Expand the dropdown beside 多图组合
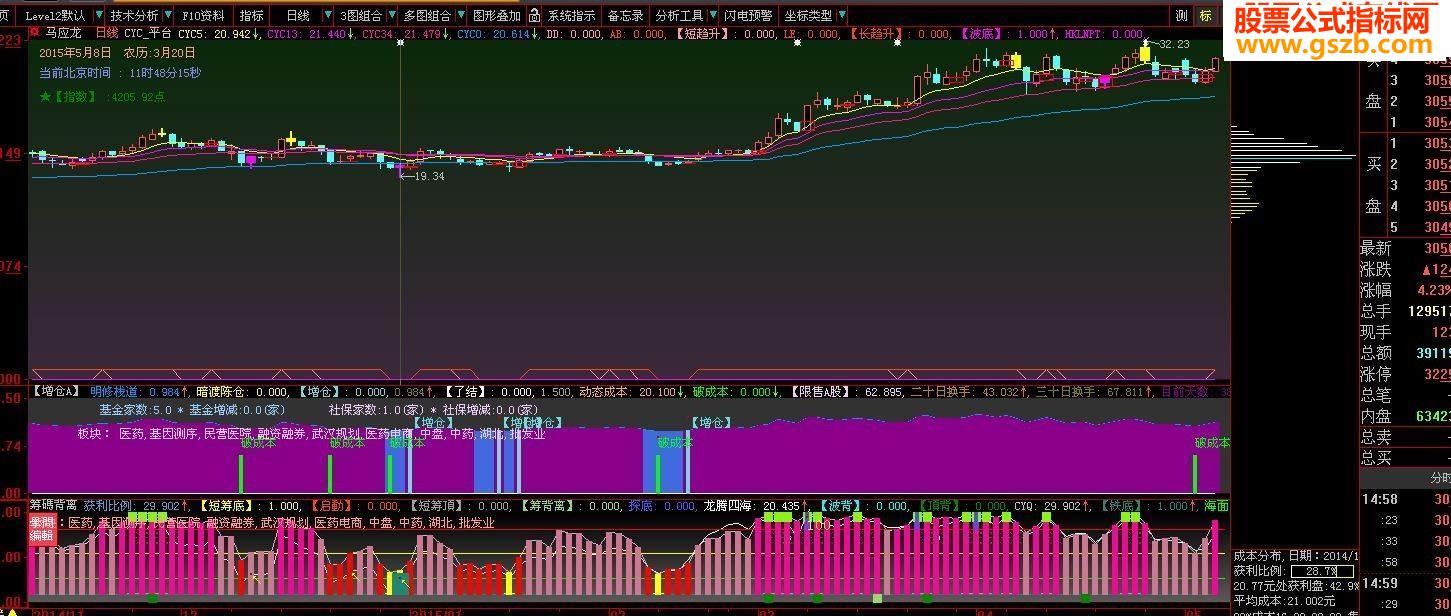 [x=461, y=16]
